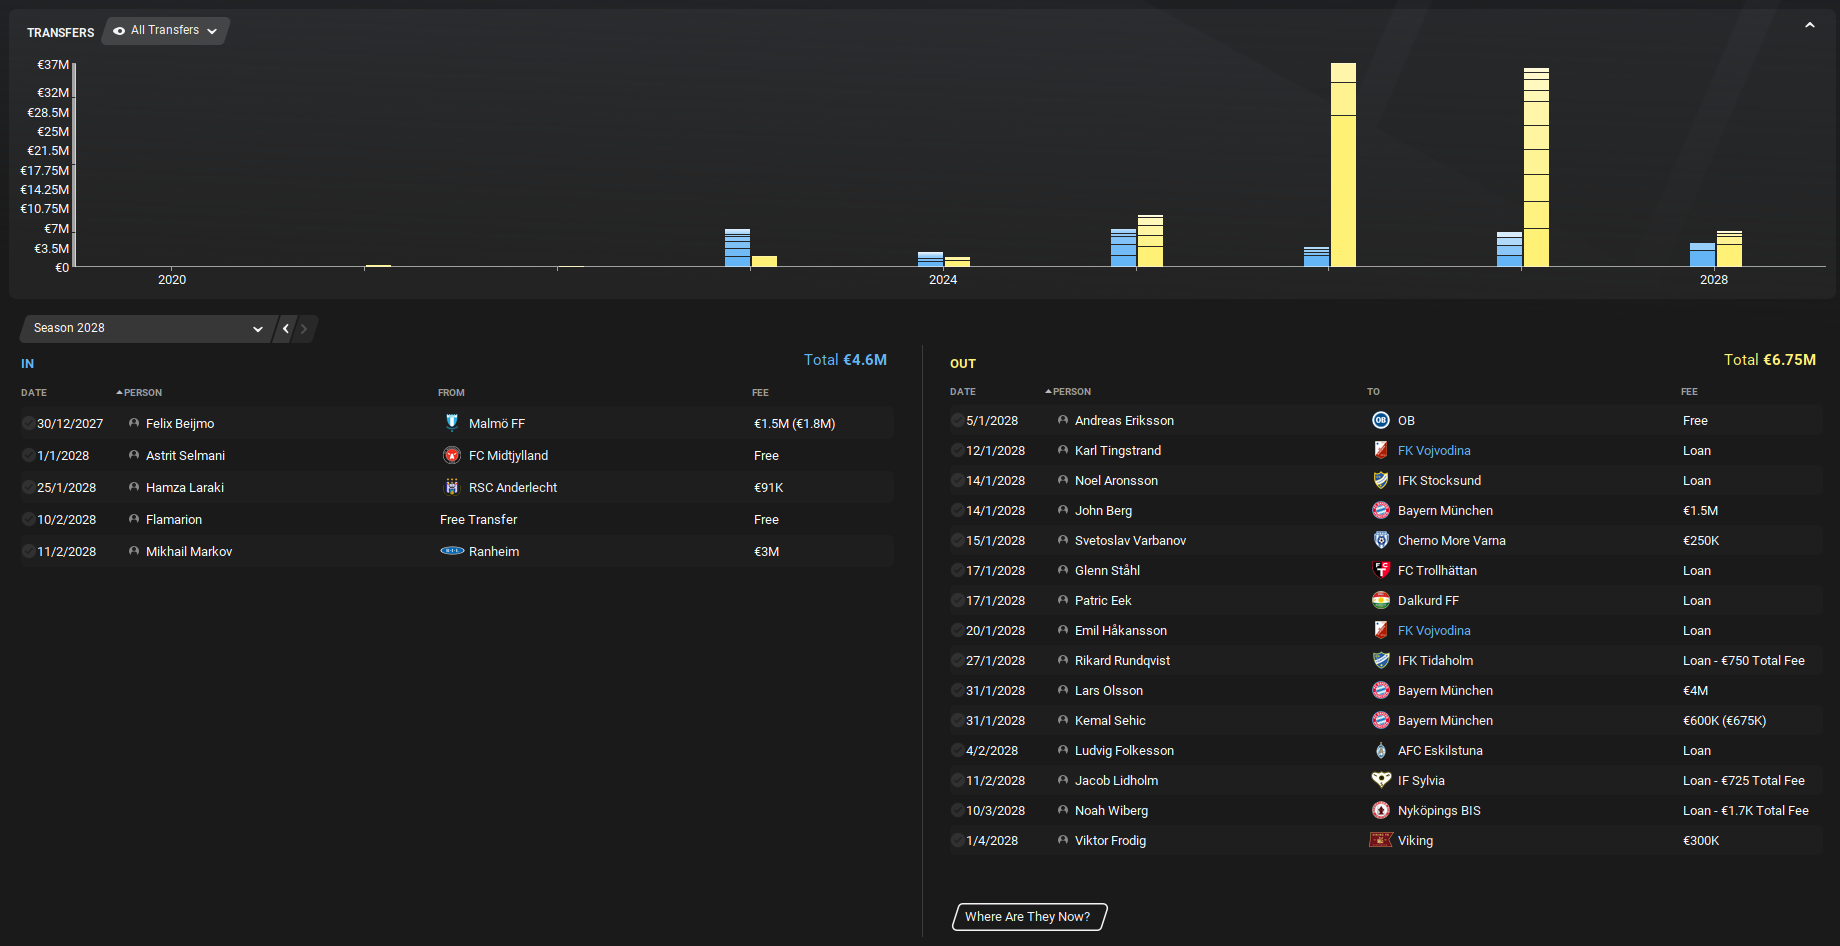This screenshot has height=946, width=1840.
Task: Click the 2024 label on chart axis
Action: click(943, 280)
